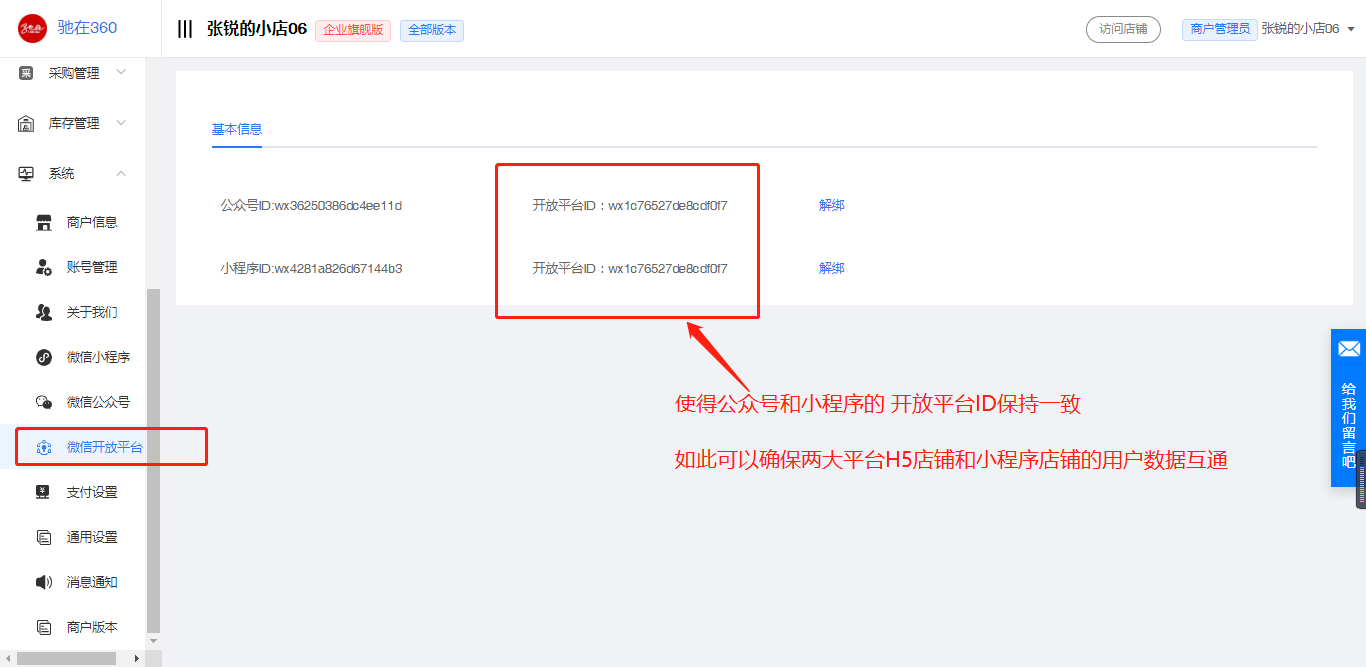Click 解绑 for the 小程序 row
Viewport: 1366px width, 667px height.
tap(832, 268)
